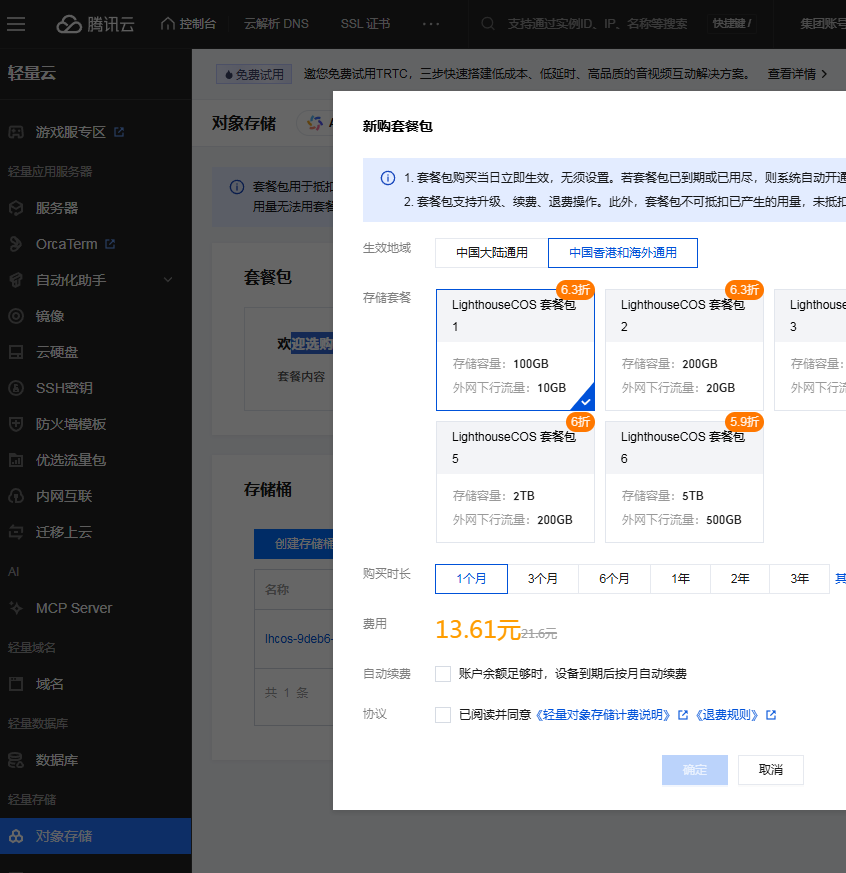The image size is (846, 873).
Task: Click the 自动化助手 sidebar icon
Action: point(16,280)
